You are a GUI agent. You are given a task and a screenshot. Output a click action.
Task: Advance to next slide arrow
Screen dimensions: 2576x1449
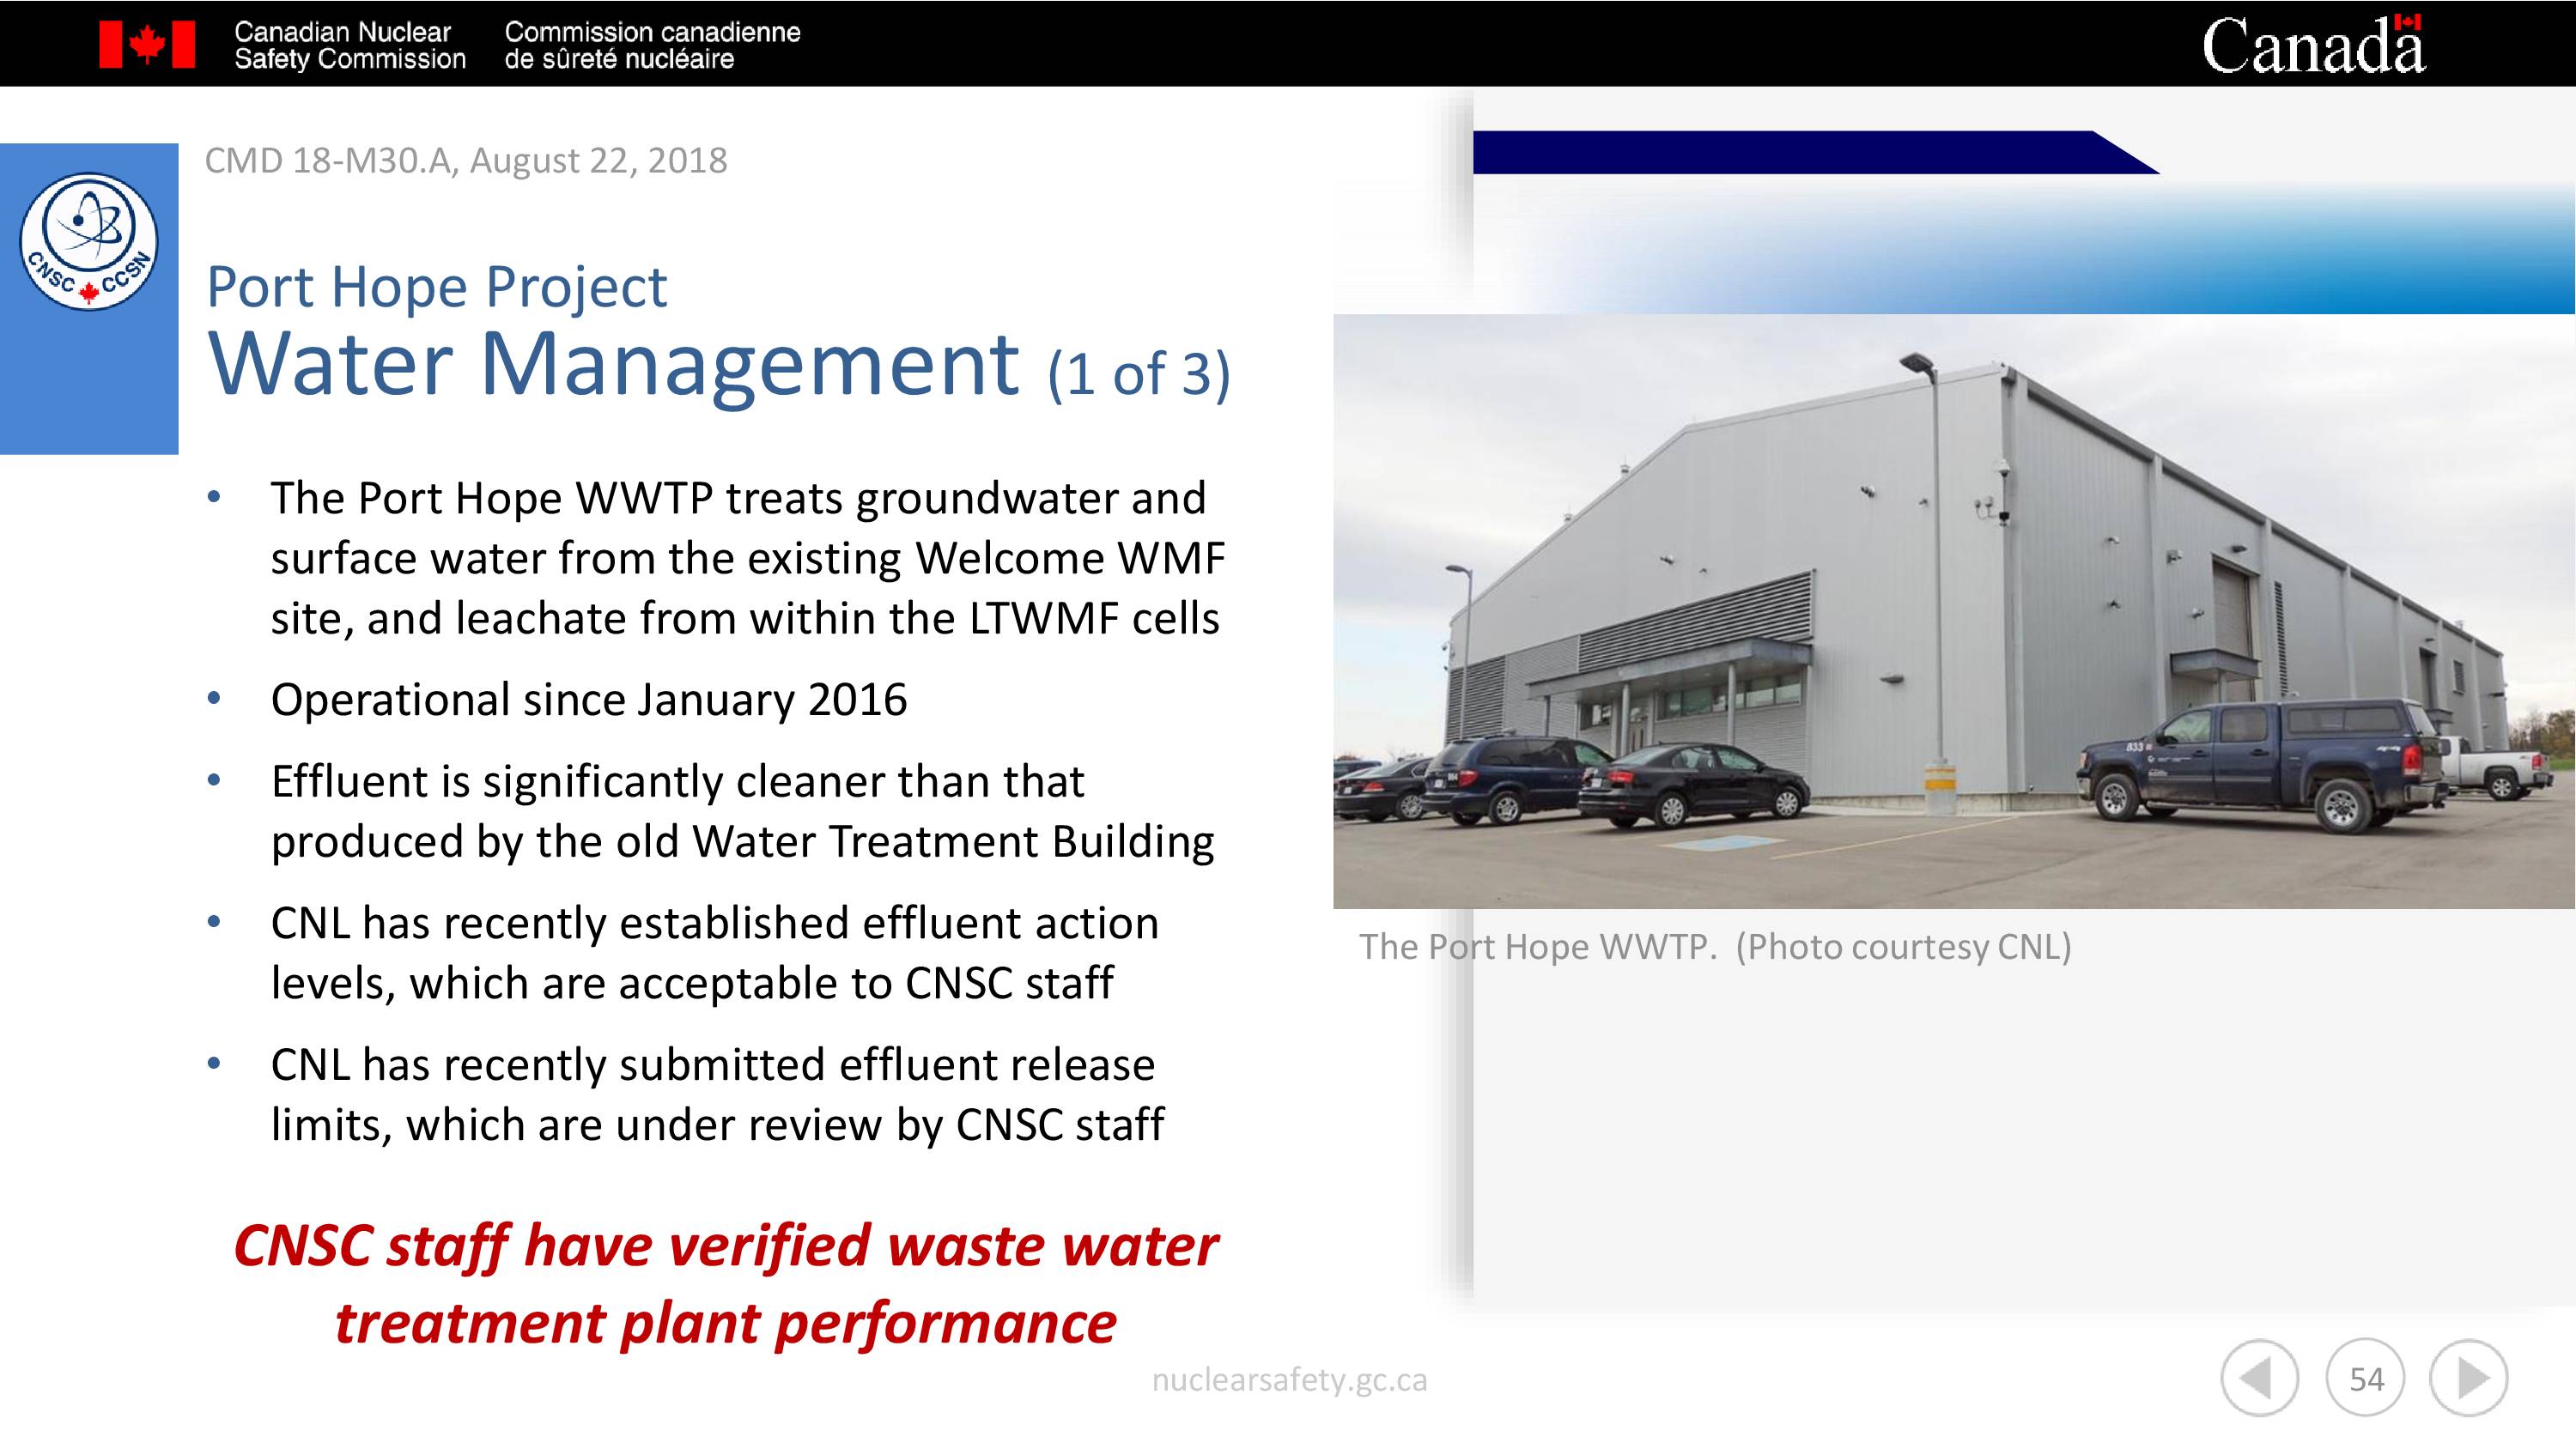click(x=2468, y=1378)
